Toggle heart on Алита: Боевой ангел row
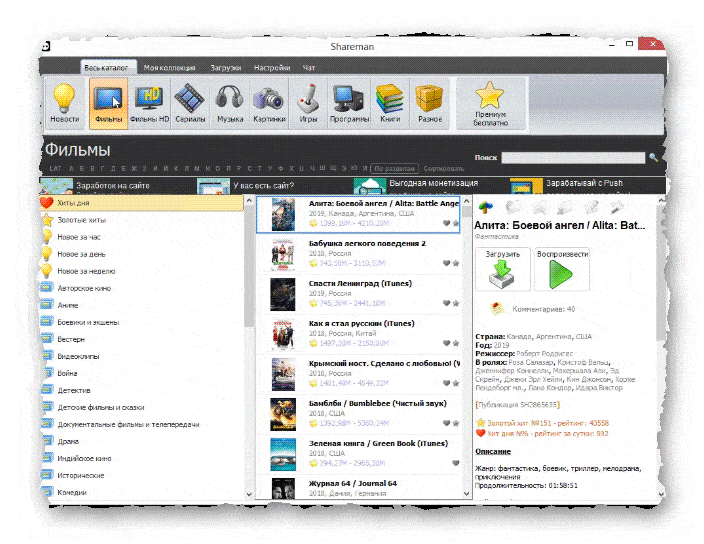Image resolution: width=704 pixels, height=544 pixels. click(446, 223)
